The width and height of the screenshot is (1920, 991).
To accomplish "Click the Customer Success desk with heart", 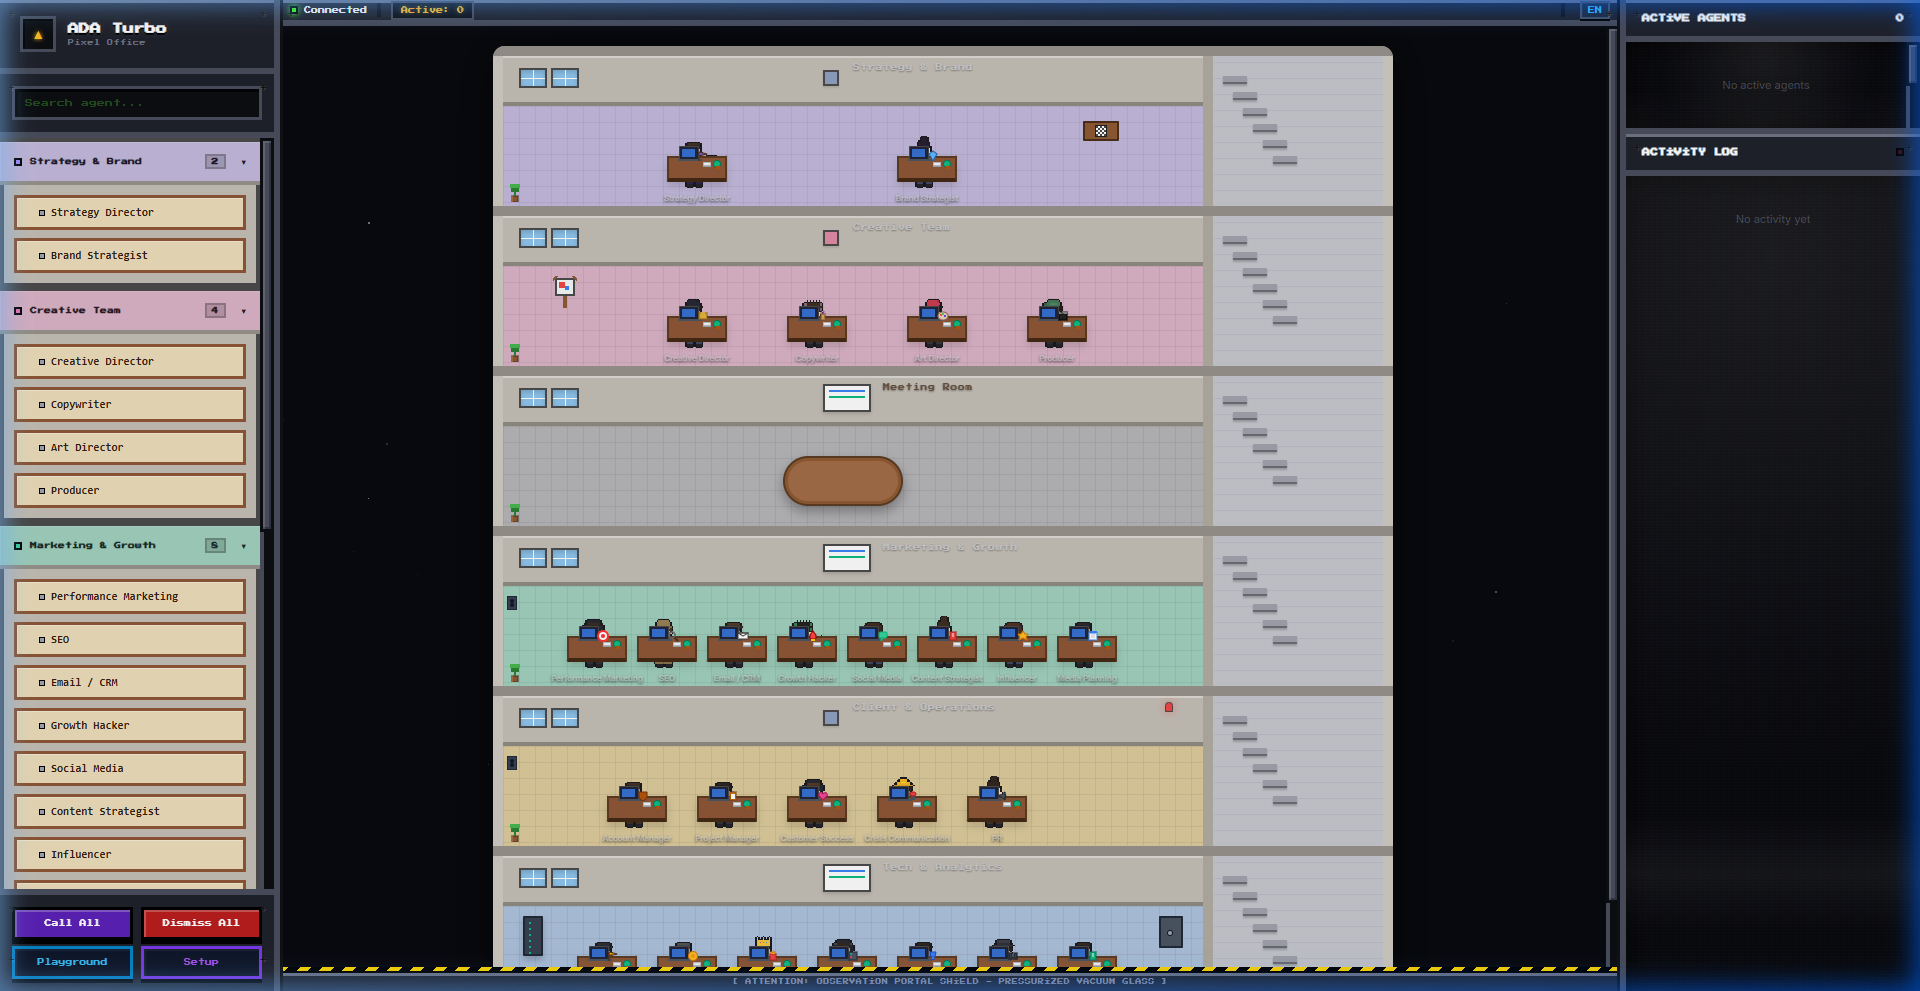I will [817, 804].
